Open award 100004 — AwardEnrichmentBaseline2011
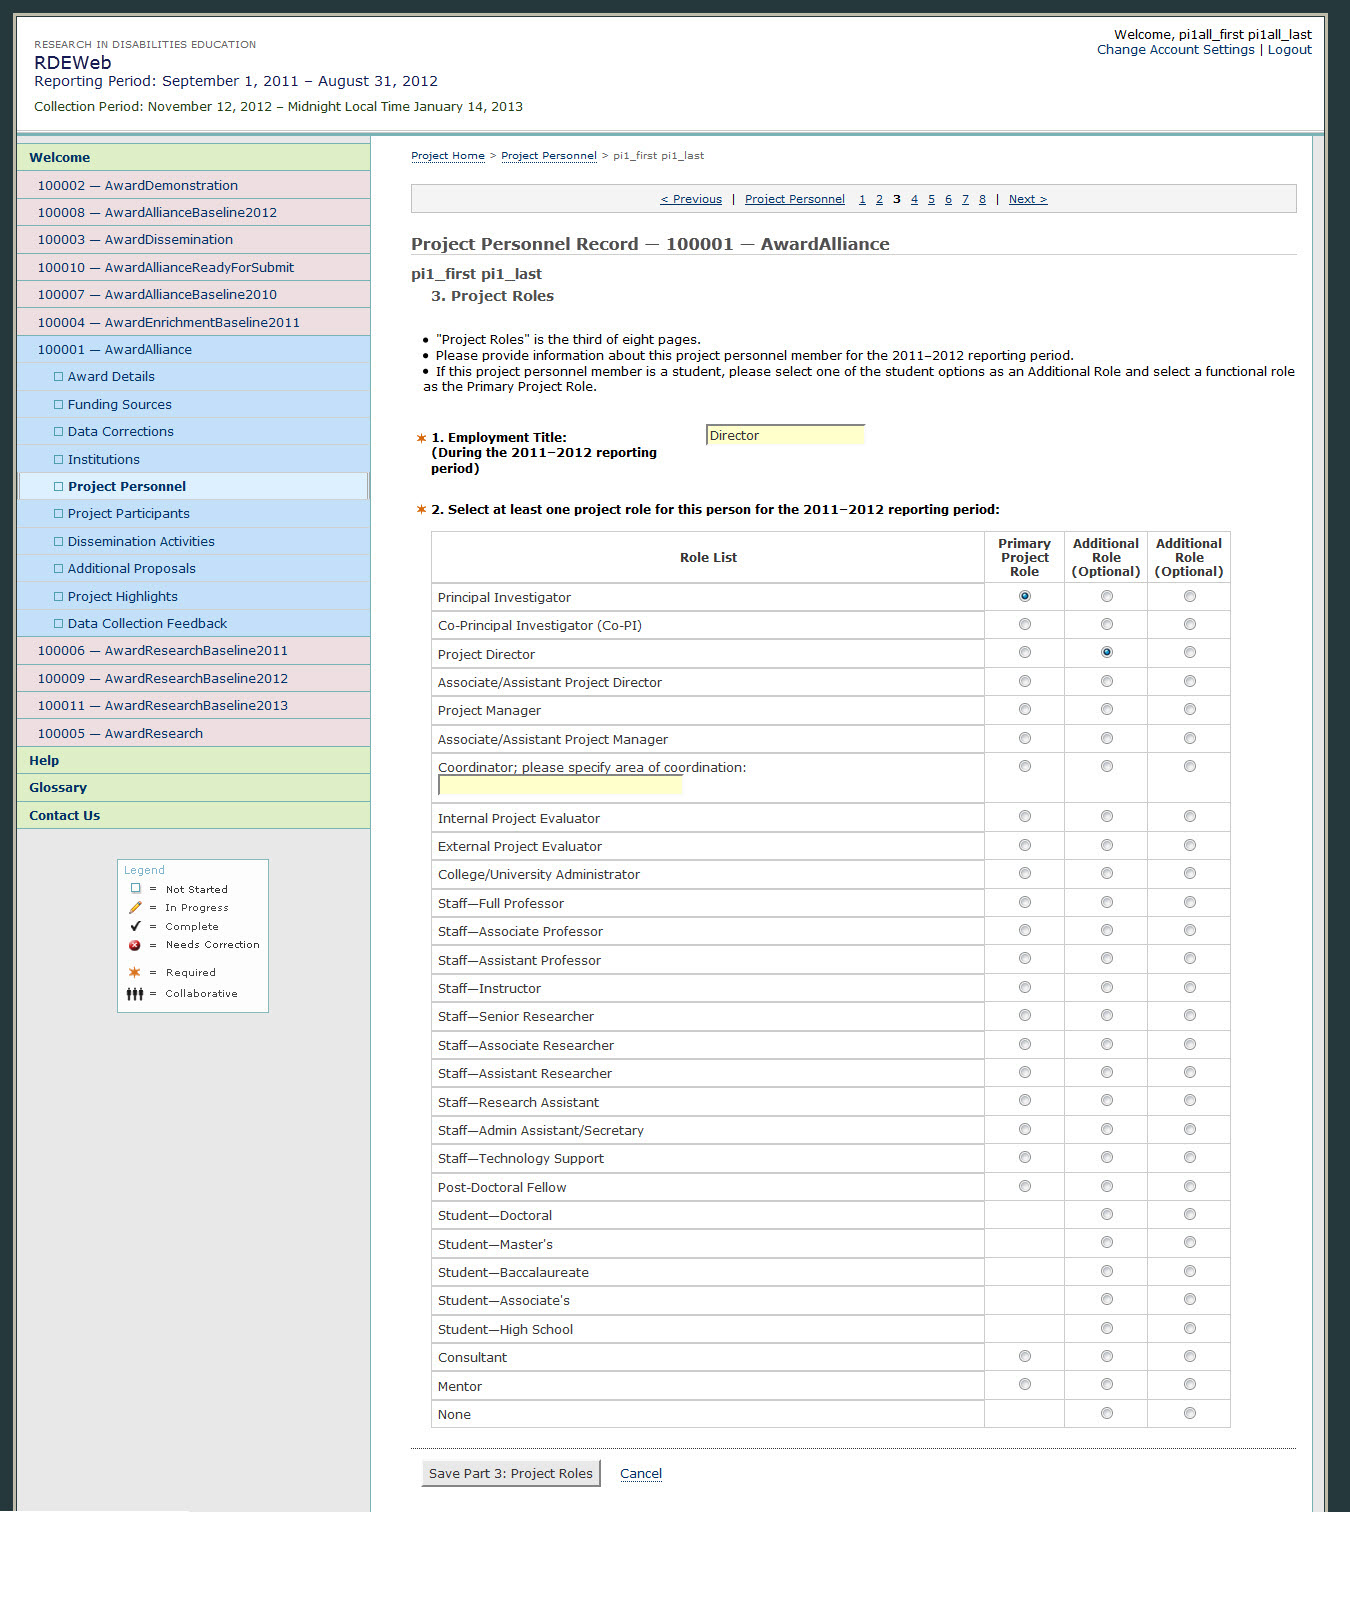This screenshot has width=1350, height=1605. tap(193, 322)
